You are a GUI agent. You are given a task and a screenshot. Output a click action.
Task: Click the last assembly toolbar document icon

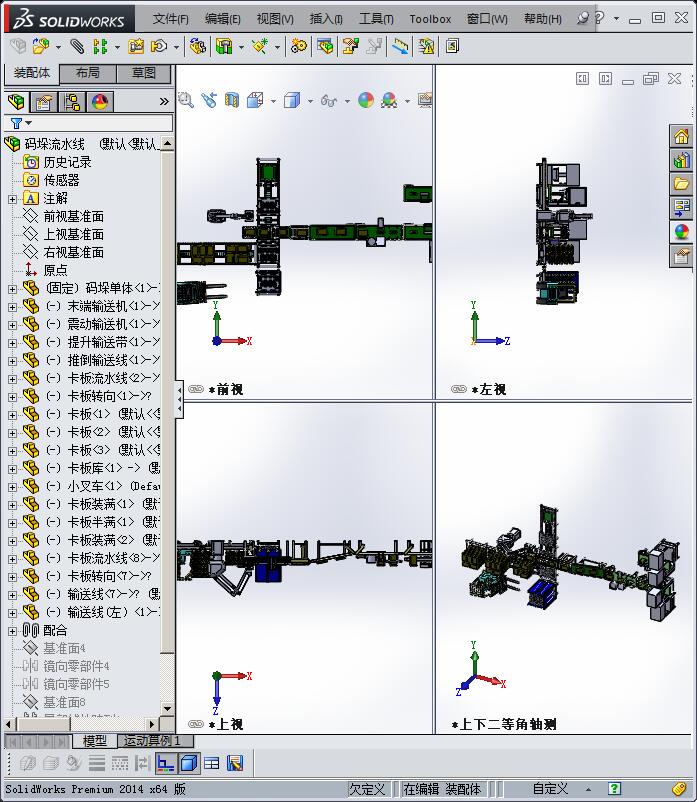click(452, 47)
